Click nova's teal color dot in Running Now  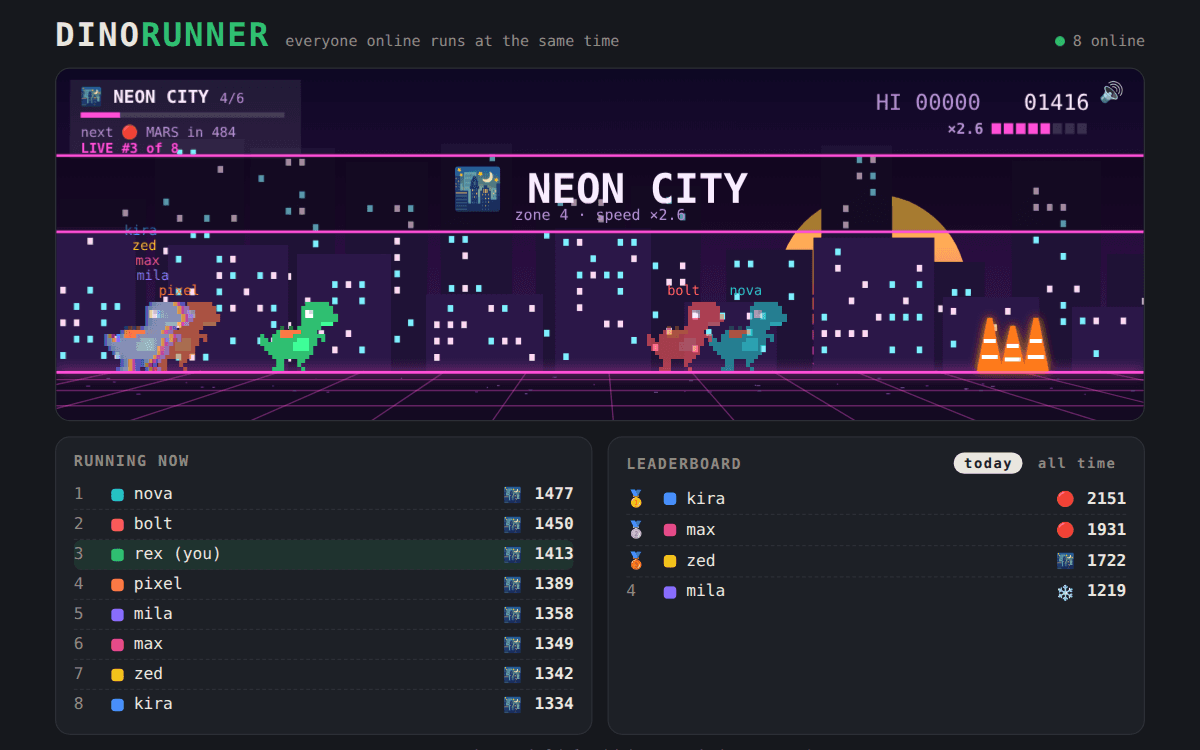pyautogui.click(x=117, y=494)
